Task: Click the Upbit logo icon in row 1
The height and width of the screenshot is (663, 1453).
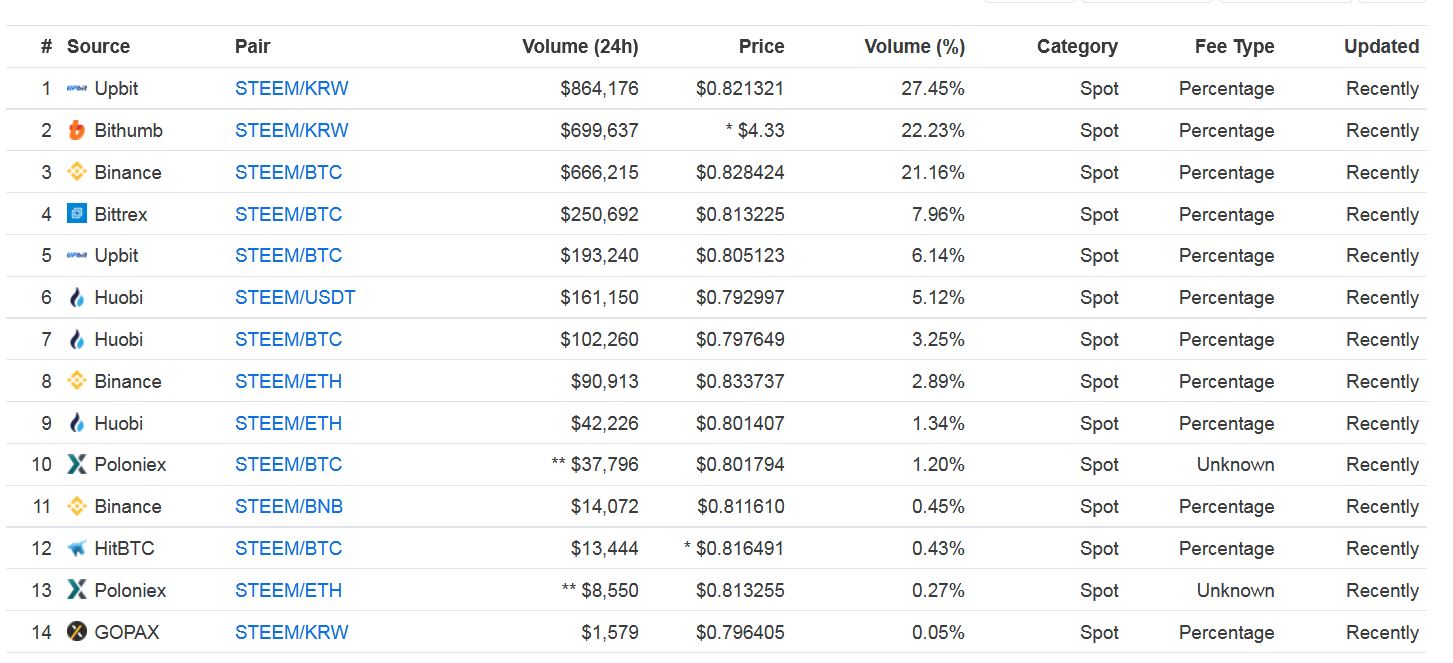Action: [x=76, y=89]
